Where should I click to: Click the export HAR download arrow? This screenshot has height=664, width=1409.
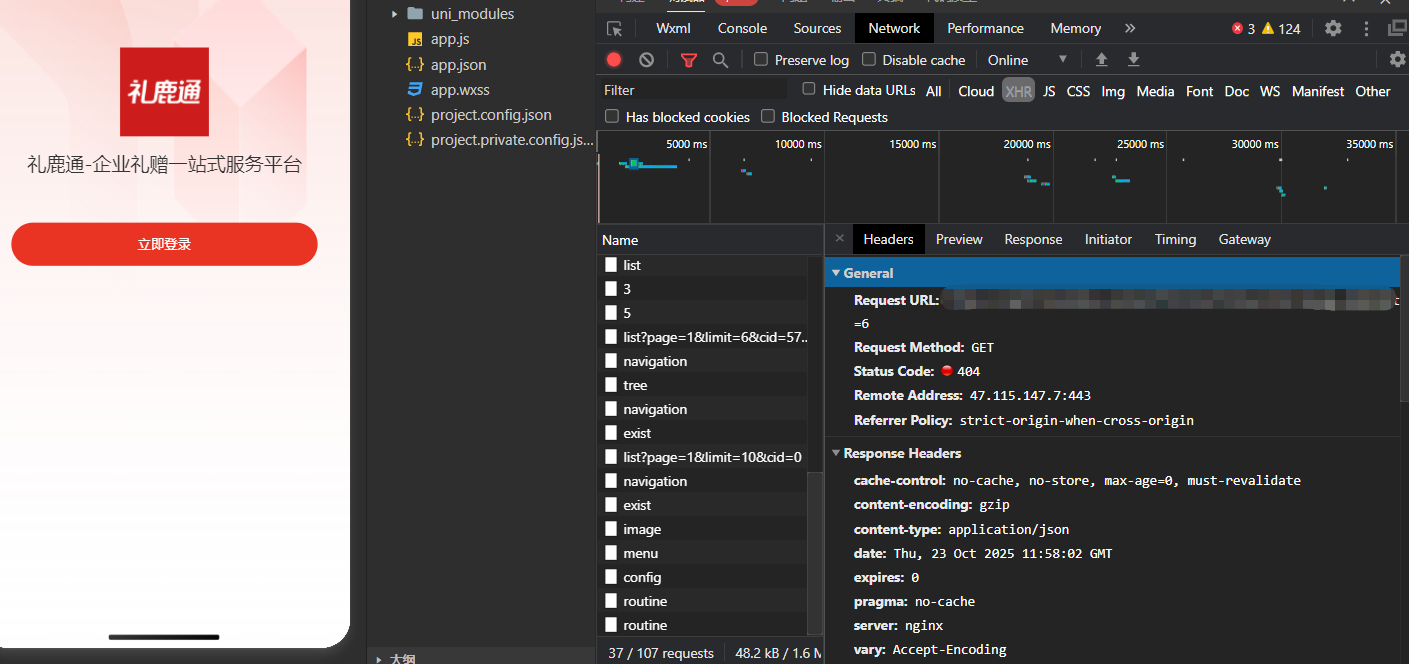(x=1133, y=60)
